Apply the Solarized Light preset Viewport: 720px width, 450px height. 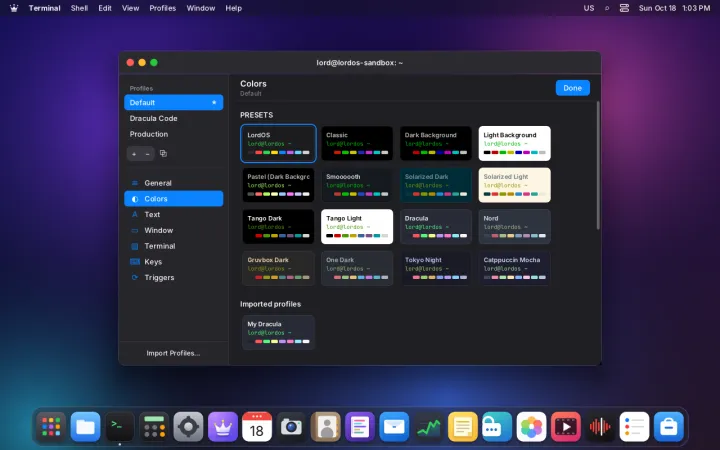[x=514, y=185]
